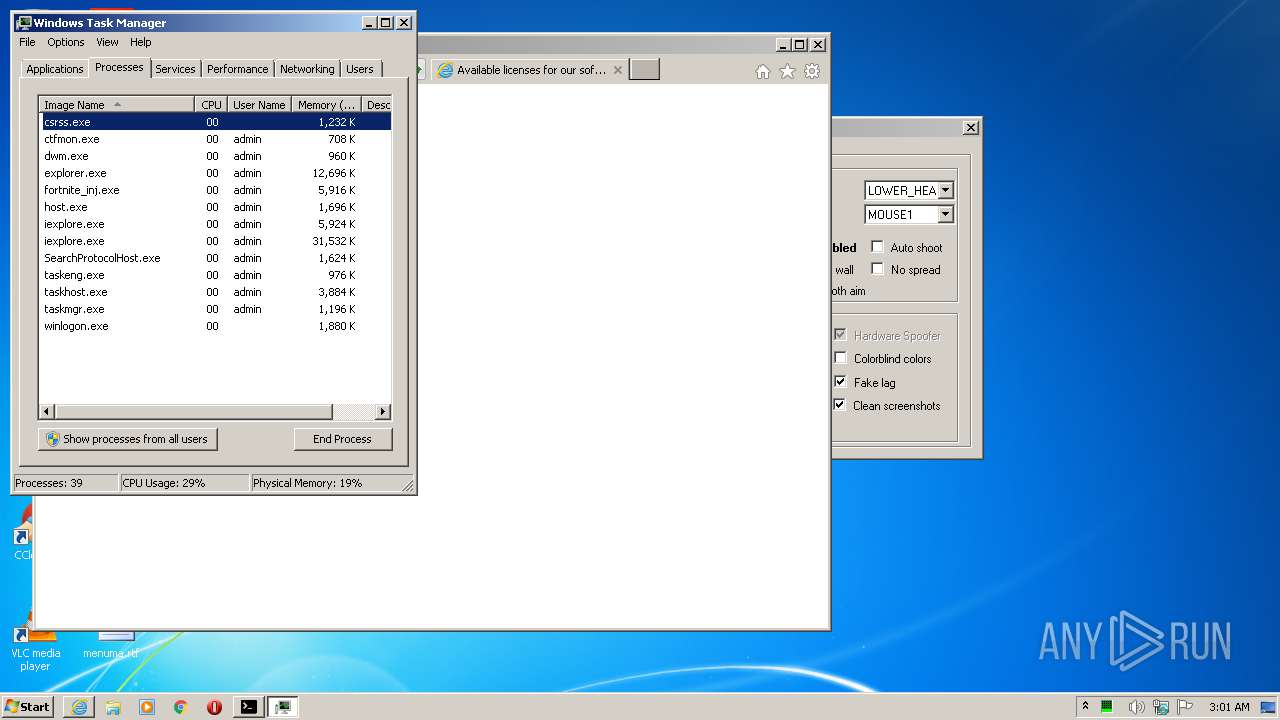
Task: Open the Options menu in Task Manager
Action: (66, 42)
